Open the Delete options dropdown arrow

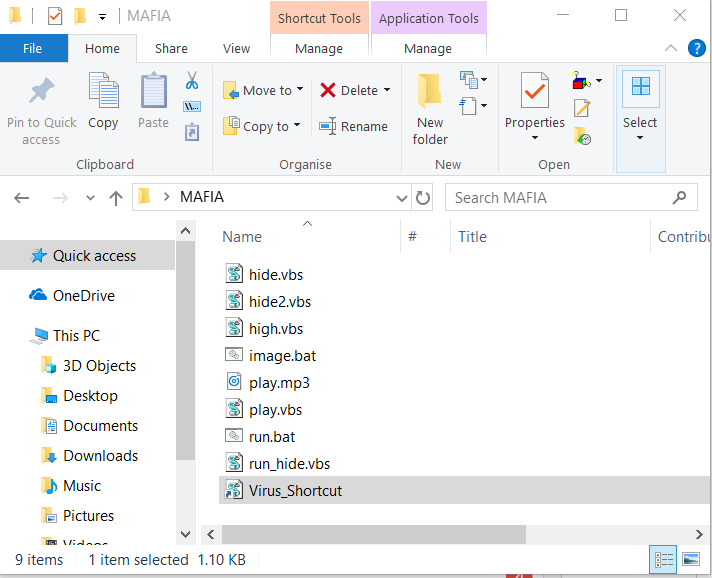(x=387, y=90)
